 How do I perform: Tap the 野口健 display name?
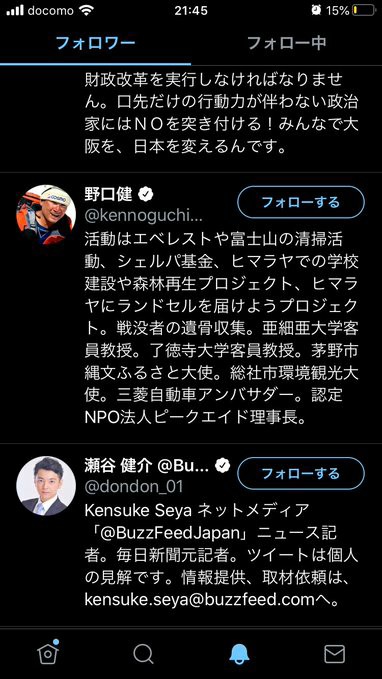[108, 195]
